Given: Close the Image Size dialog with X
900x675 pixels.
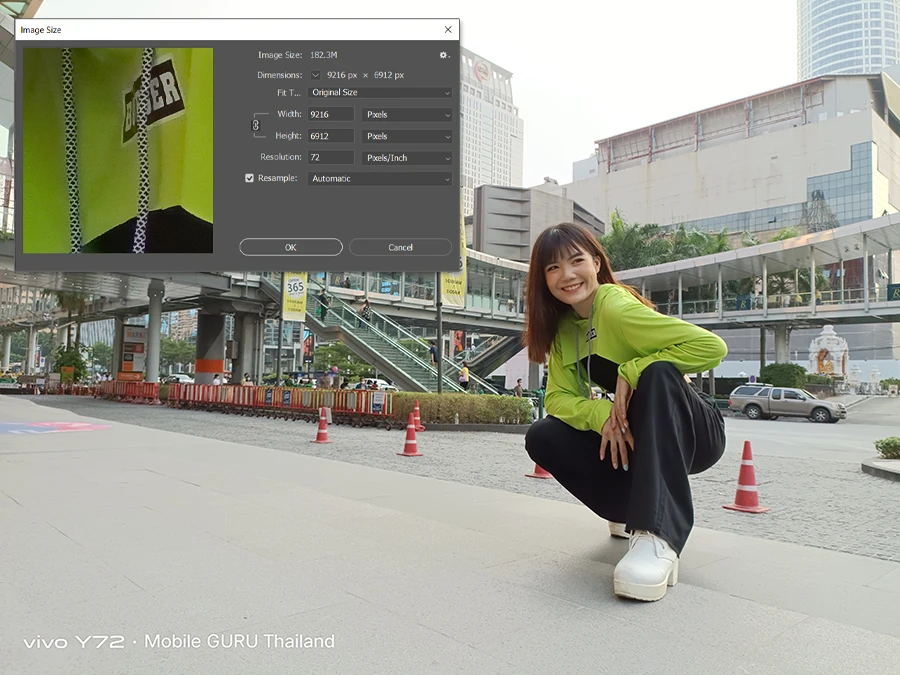Looking at the screenshot, I should (447, 30).
